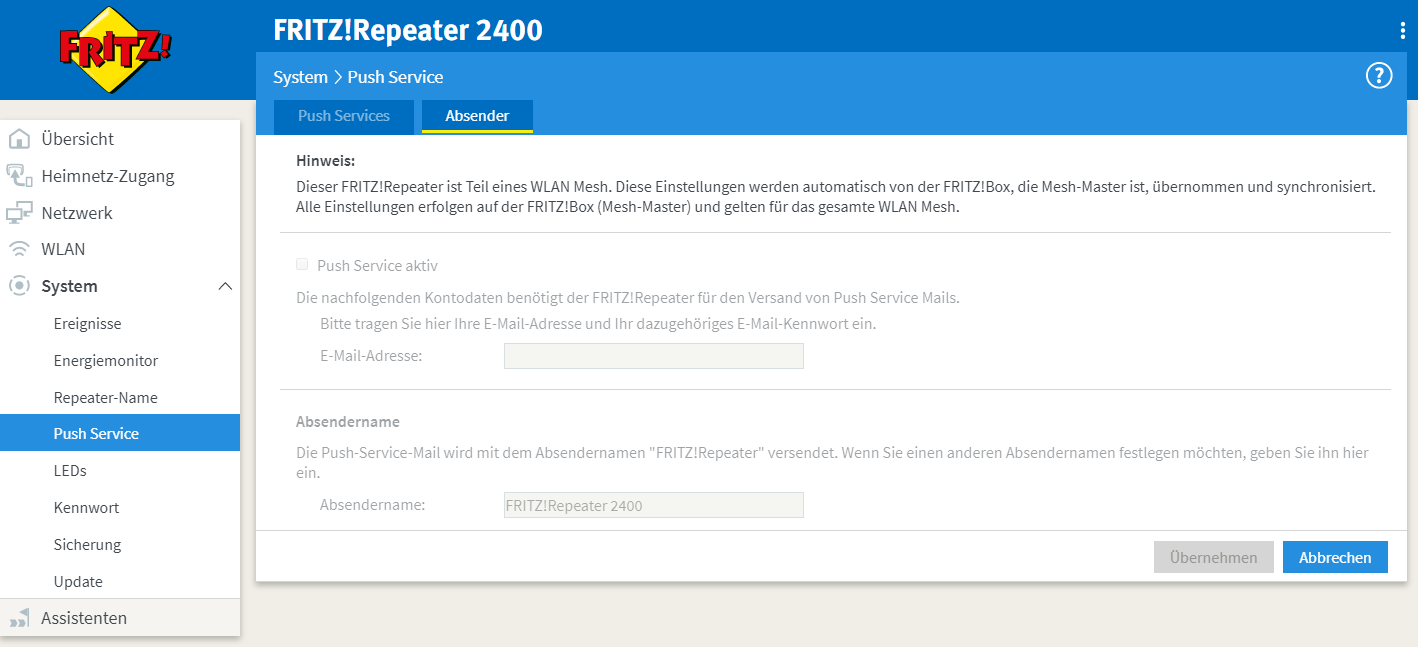Click the System breadcrumb link
This screenshot has width=1418, height=647.
300,77
